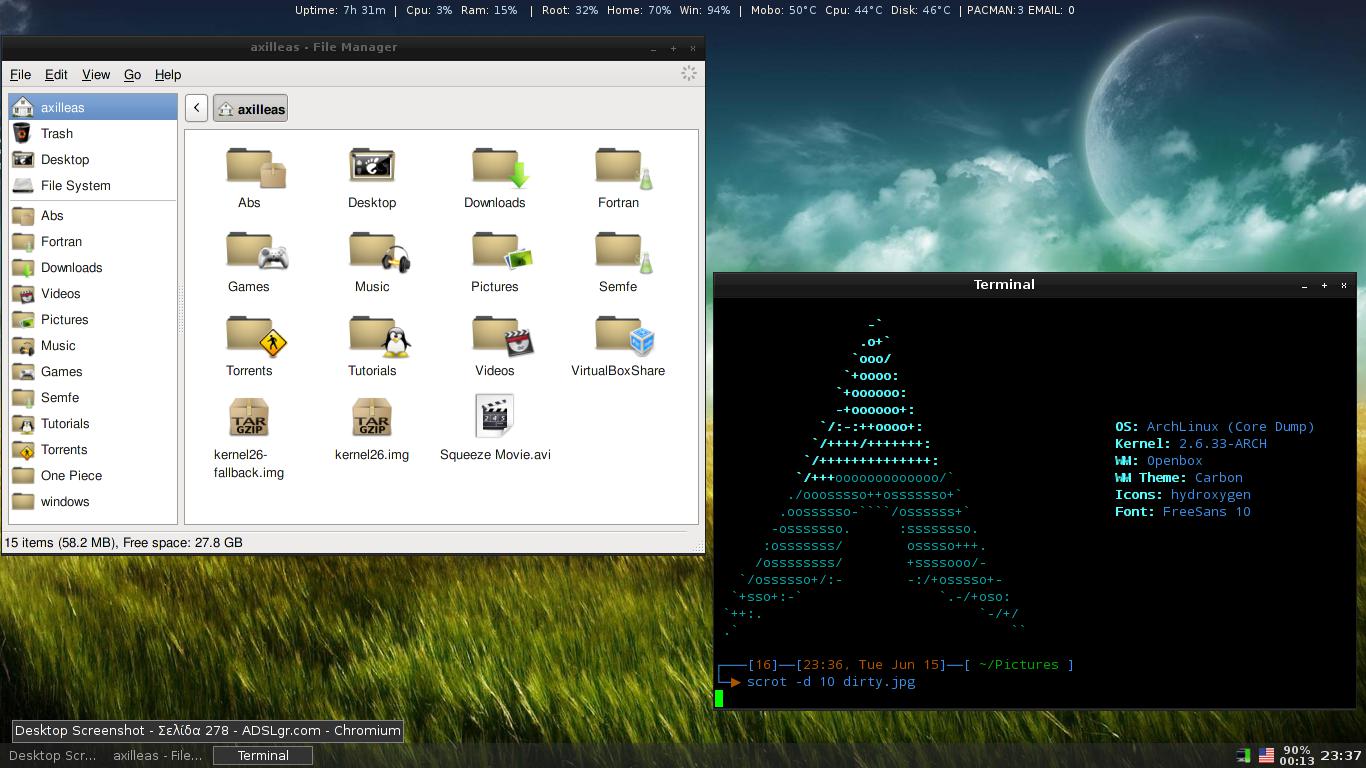Click the axilleas path bar button
Image resolution: width=1366 pixels, height=768 pixels.
point(250,109)
